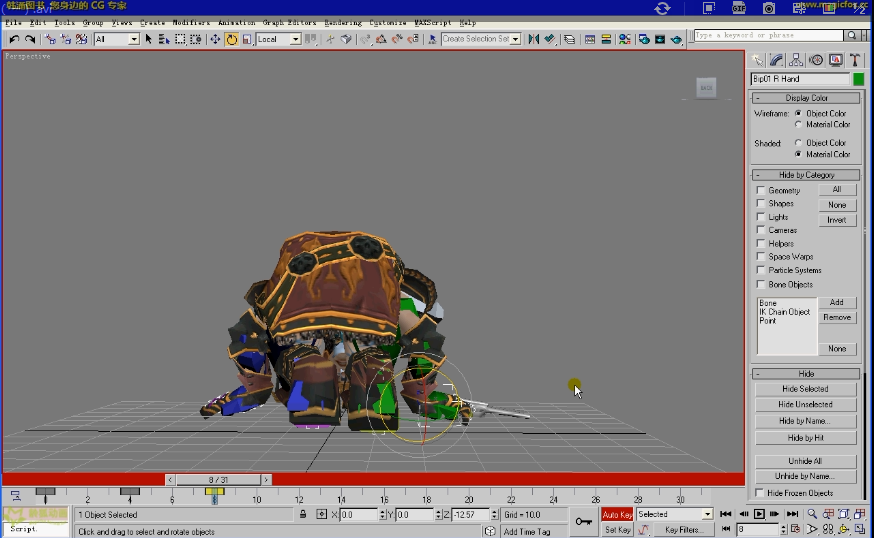Click the Unhide All button
The width and height of the screenshot is (874, 538).
coord(805,461)
